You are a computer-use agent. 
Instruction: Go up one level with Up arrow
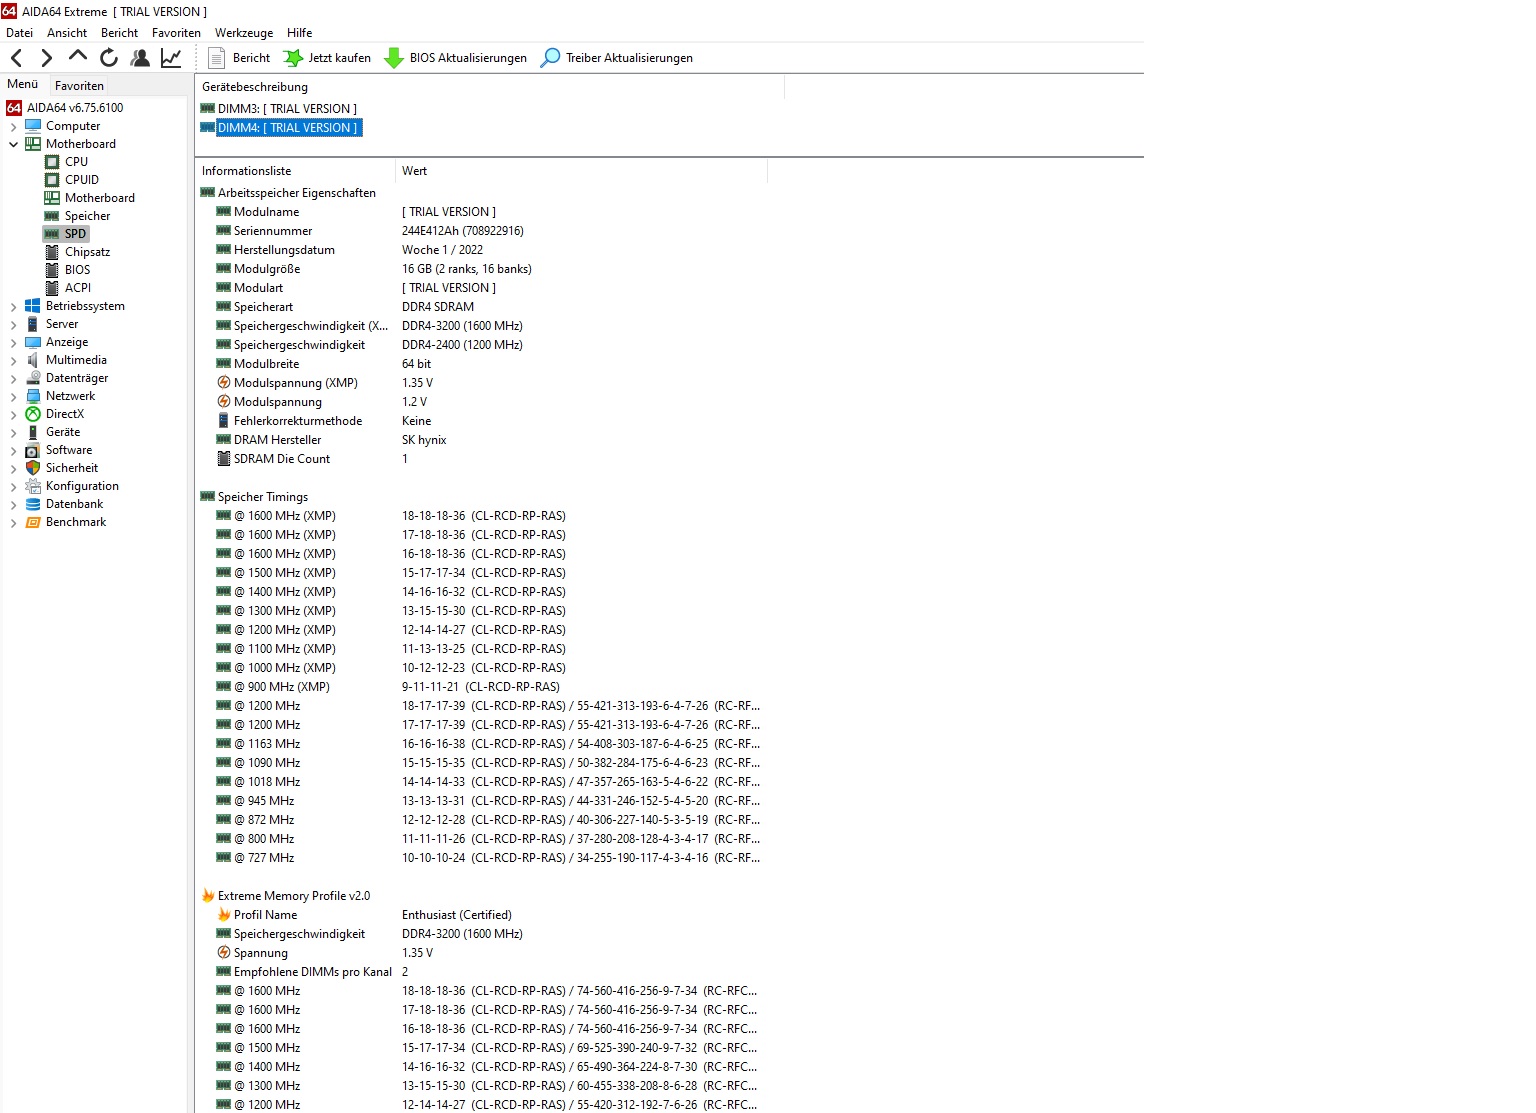click(x=77, y=58)
